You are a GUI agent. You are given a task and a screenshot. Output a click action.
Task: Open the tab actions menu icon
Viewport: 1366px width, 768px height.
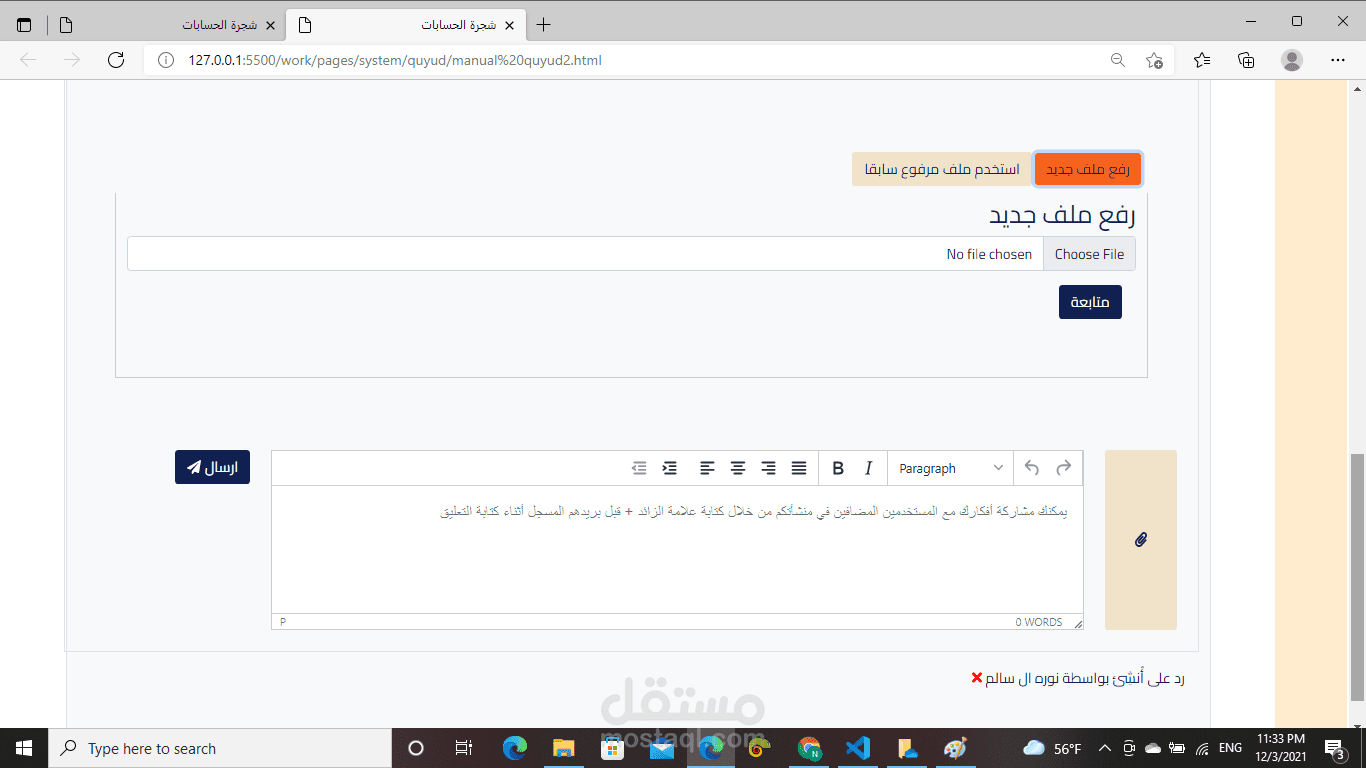[x=24, y=25]
